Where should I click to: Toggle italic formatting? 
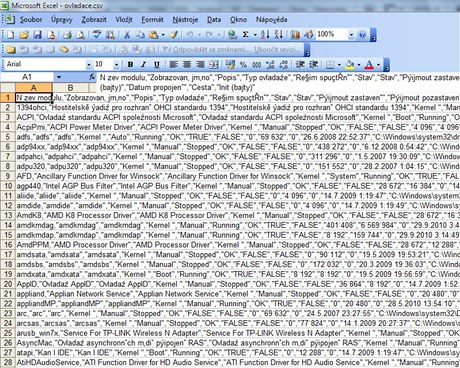tap(144, 64)
